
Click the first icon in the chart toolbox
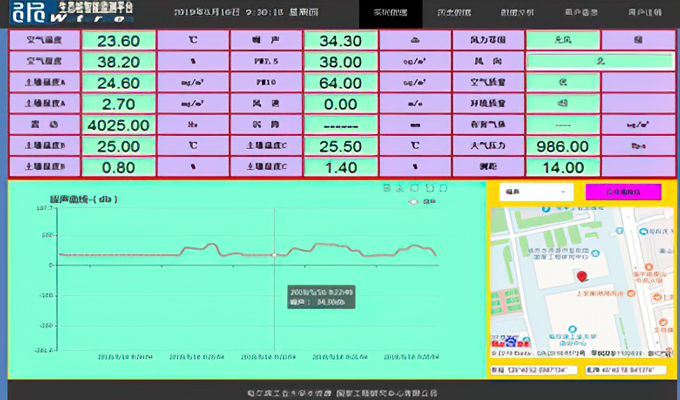[387, 188]
